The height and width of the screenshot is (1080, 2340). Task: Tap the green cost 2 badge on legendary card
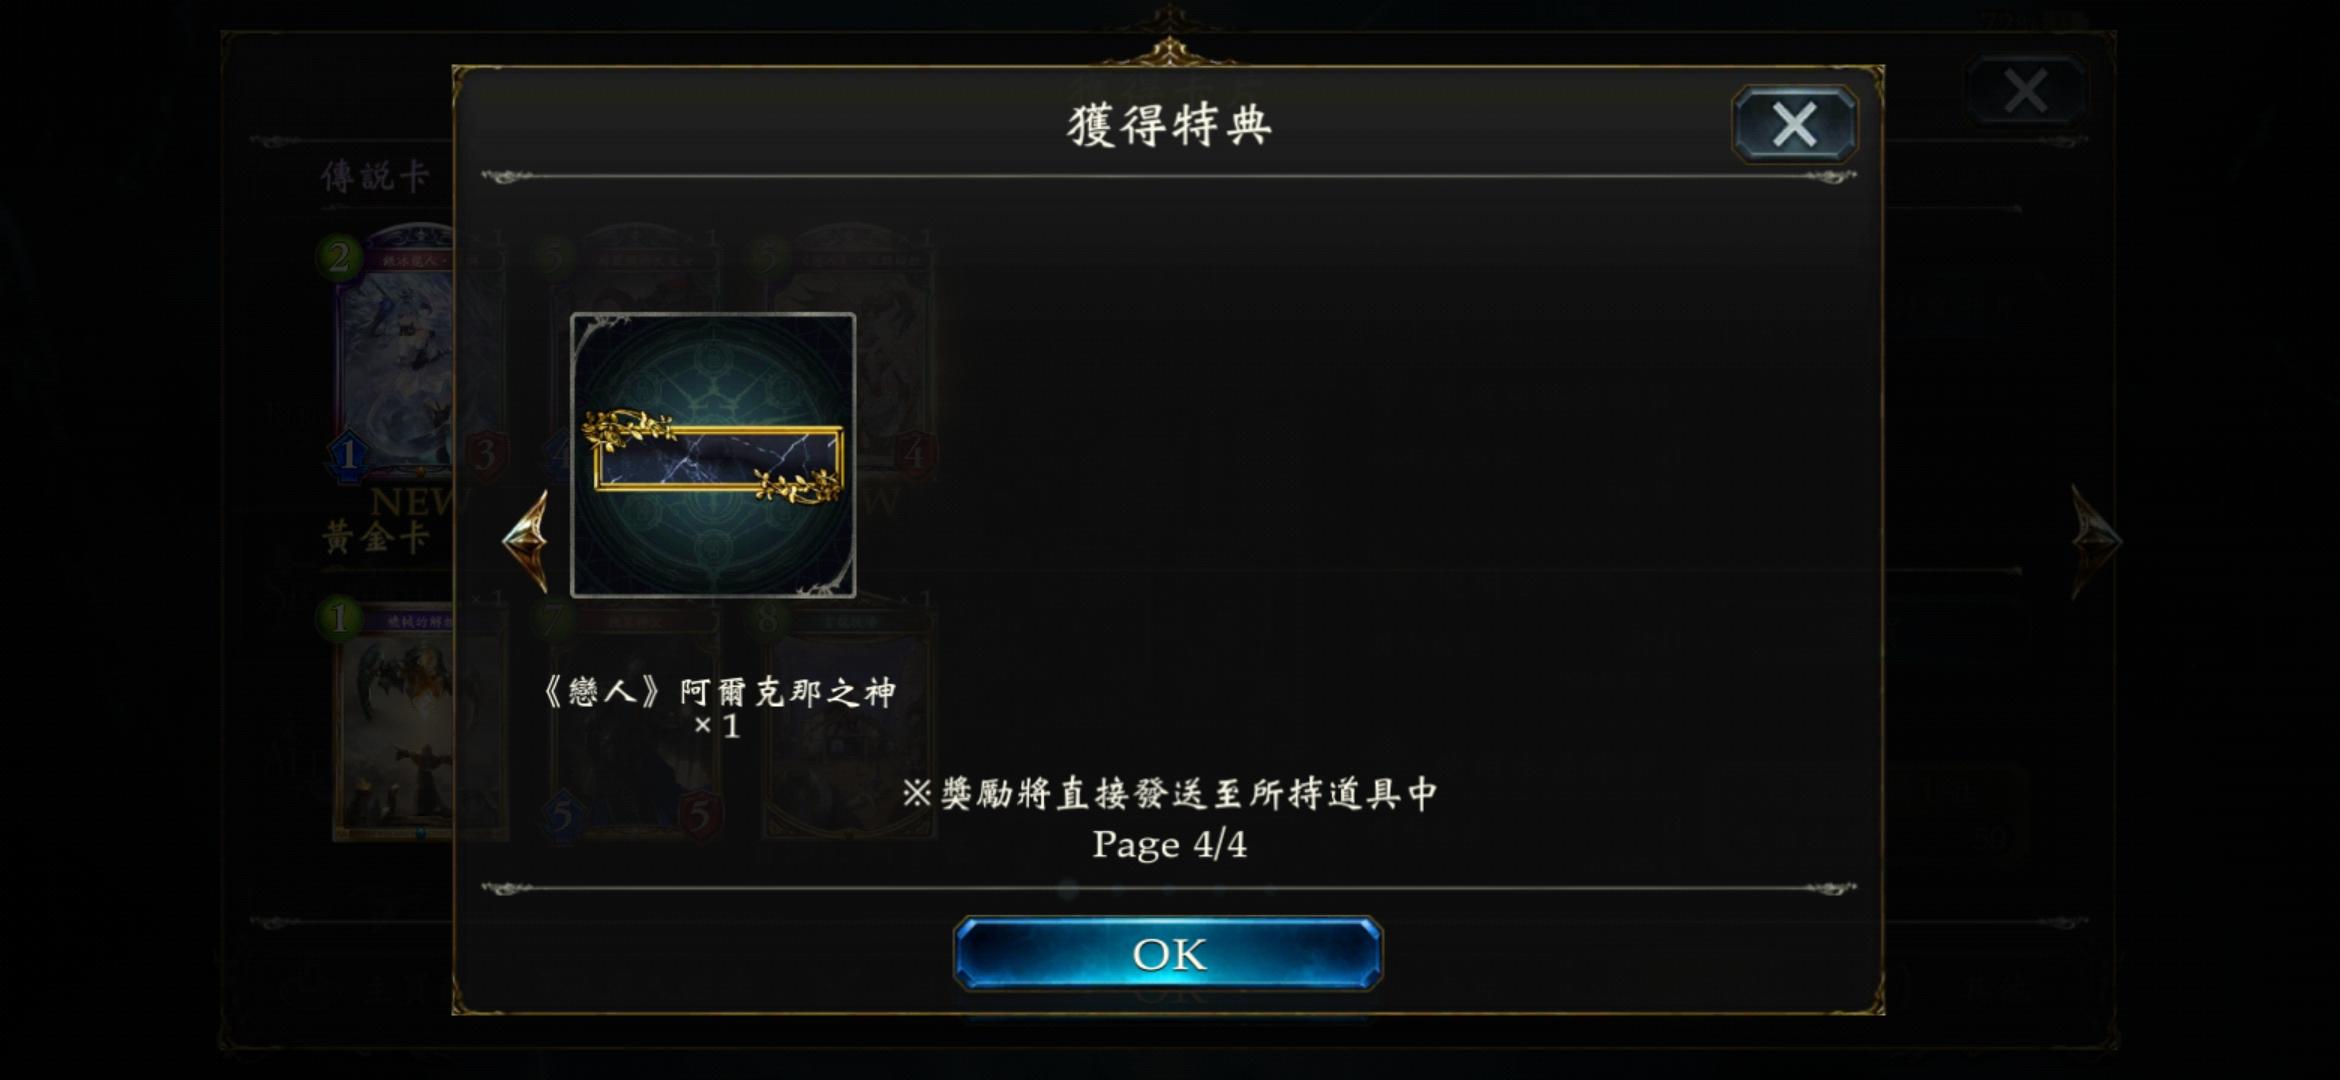339,257
